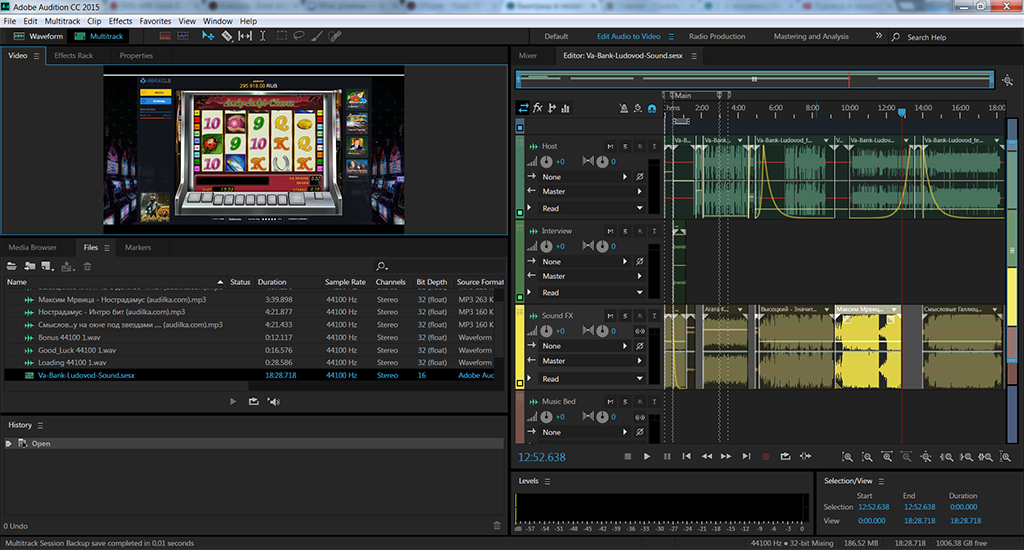Viewport: 1024px width, 550px height.
Task: Adjust the Host track pan knob
Action: tap(601, 161)
